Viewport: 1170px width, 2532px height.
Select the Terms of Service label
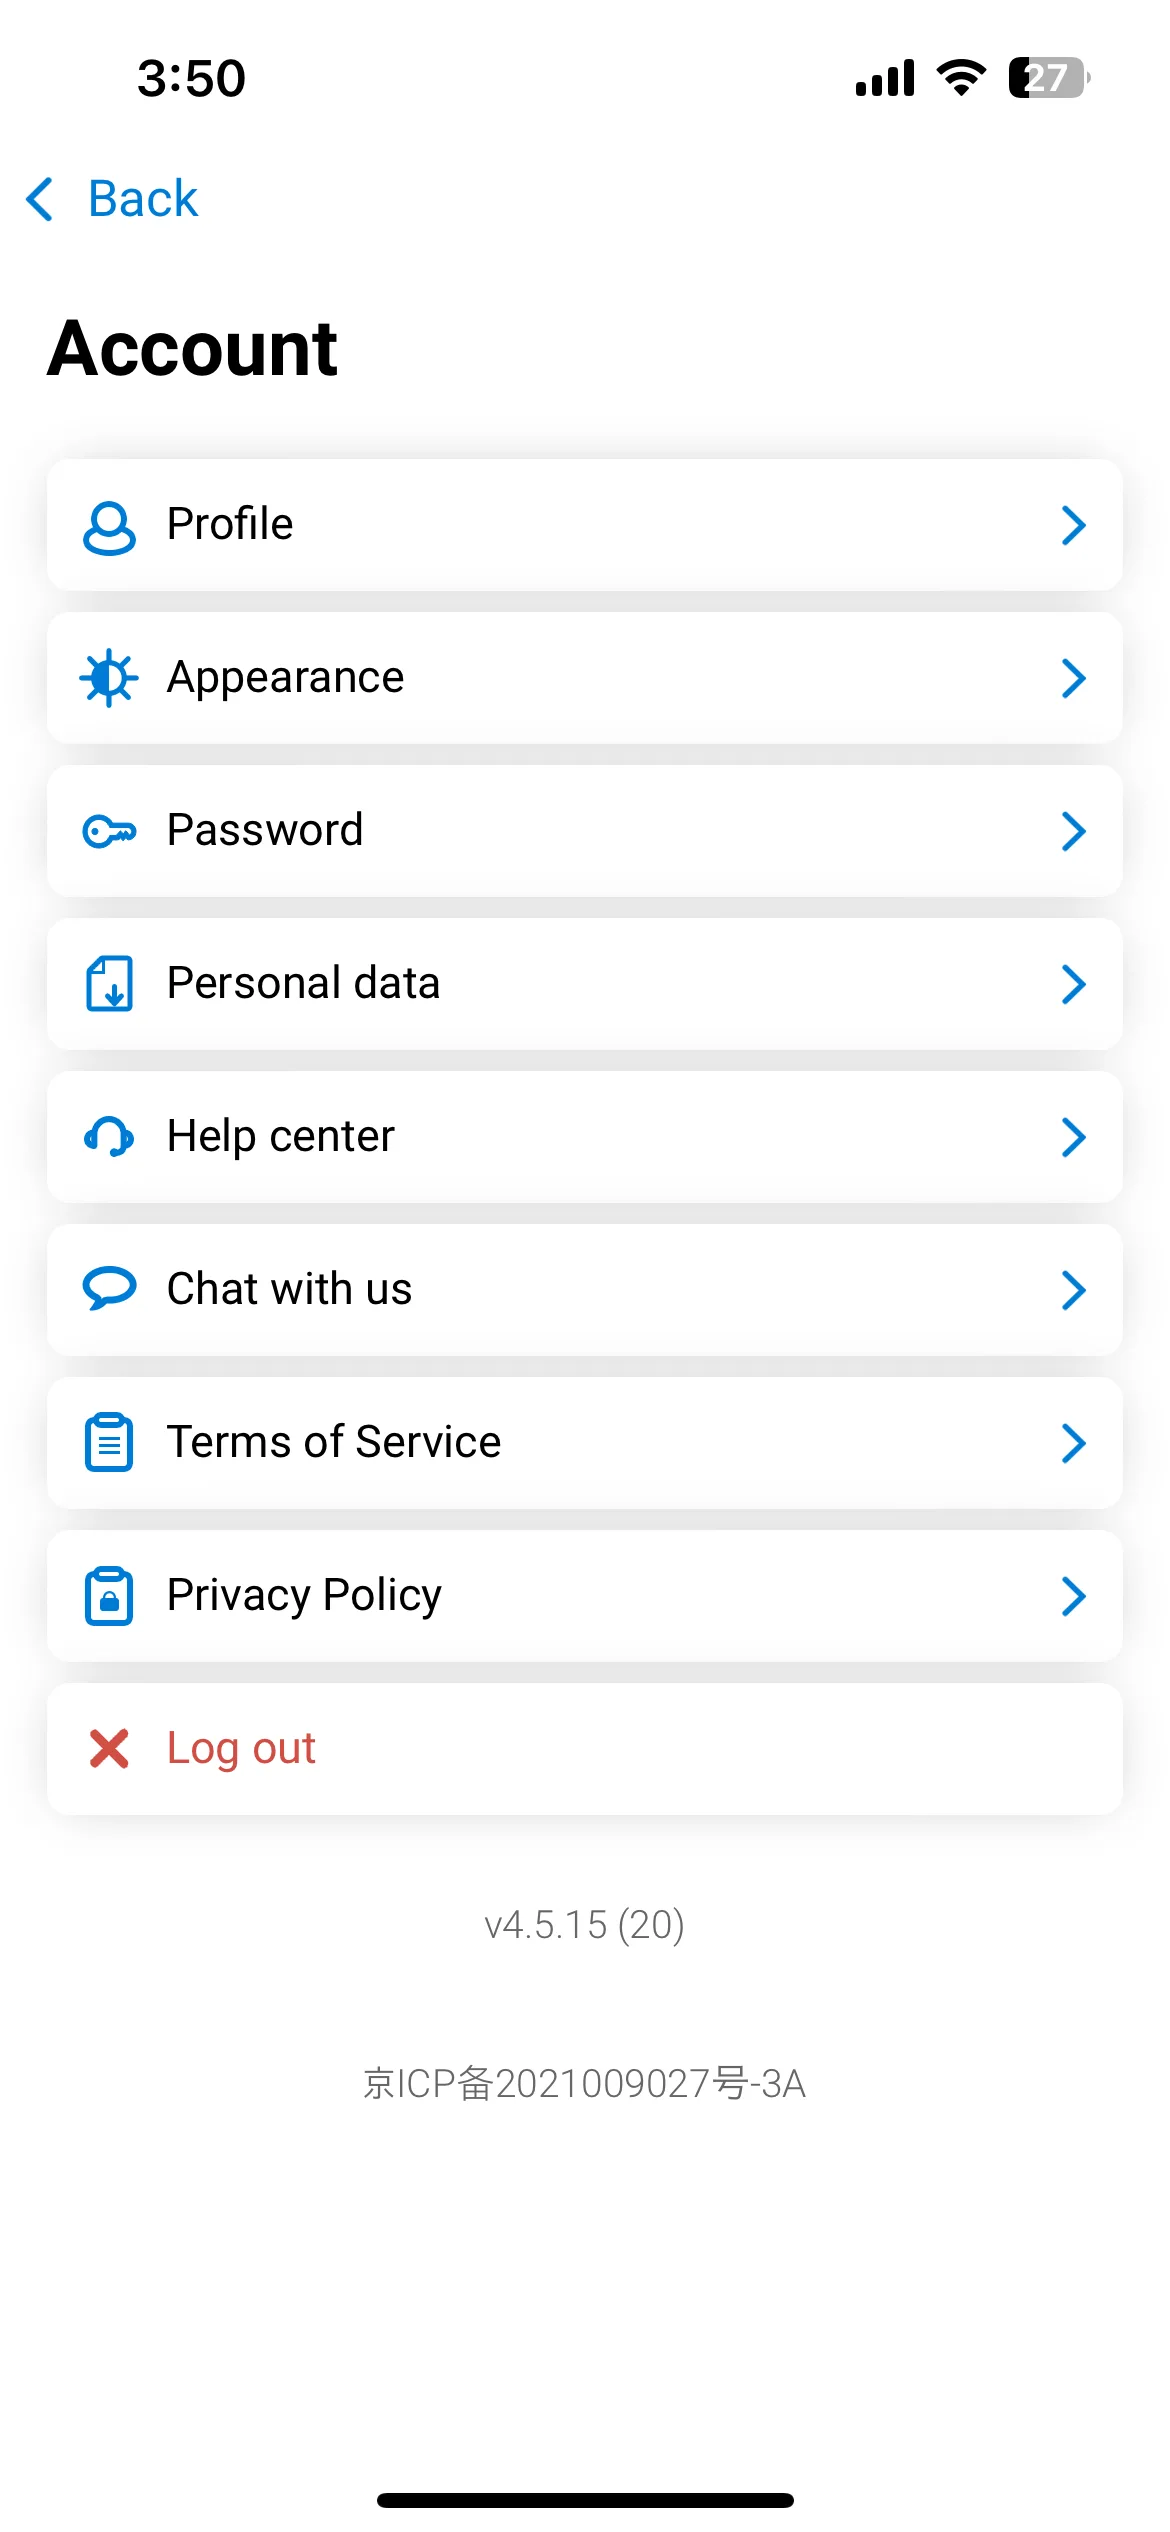click(x=334, y=1442)
